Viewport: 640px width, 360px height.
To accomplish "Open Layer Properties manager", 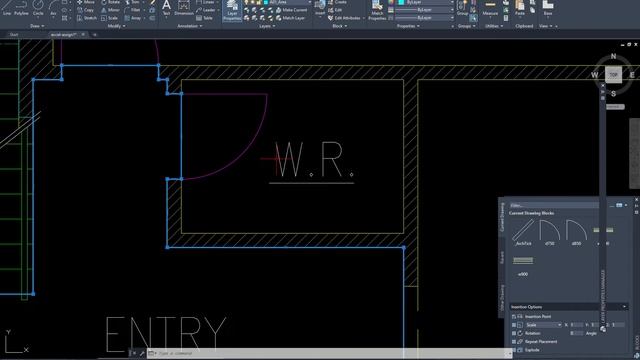I will pos(232,10).
